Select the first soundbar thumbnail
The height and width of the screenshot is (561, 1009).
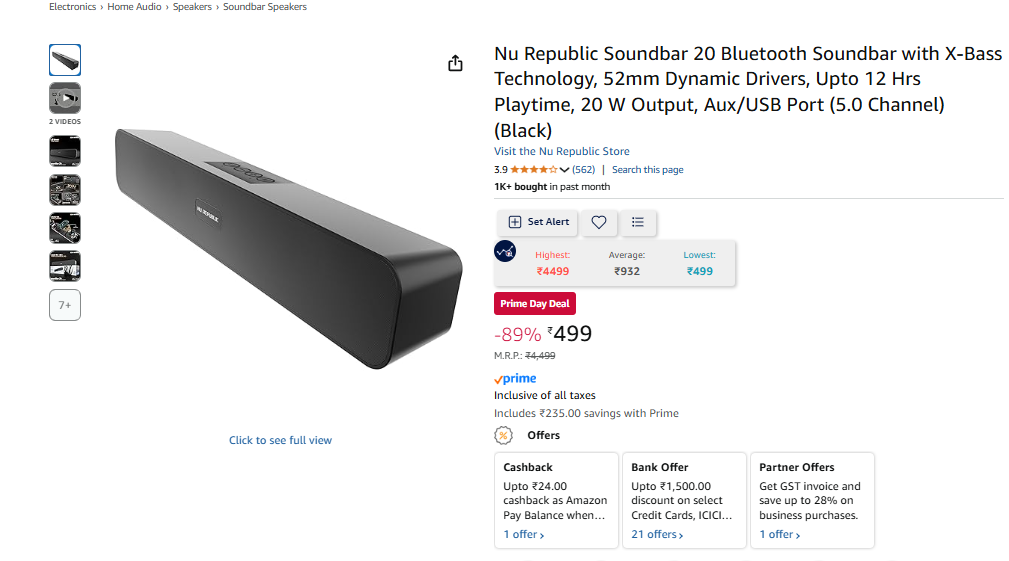[x=65, y=60]
